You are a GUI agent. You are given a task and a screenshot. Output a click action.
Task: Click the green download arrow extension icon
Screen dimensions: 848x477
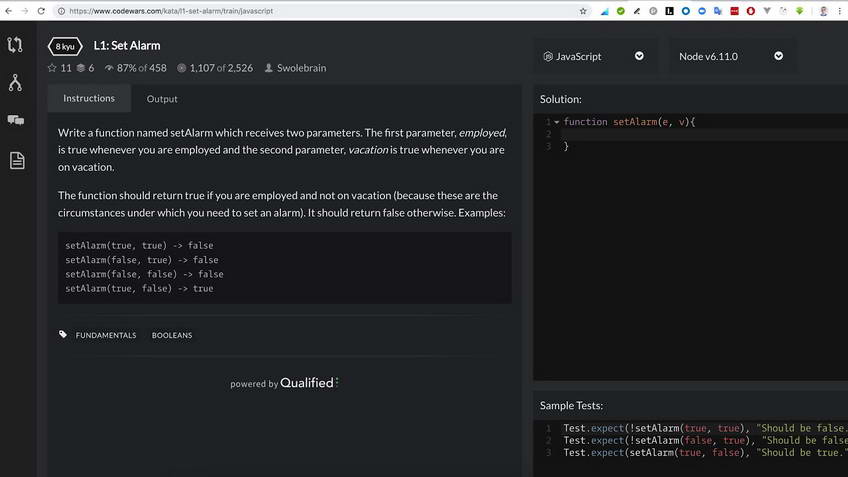(x=799, y=11)
